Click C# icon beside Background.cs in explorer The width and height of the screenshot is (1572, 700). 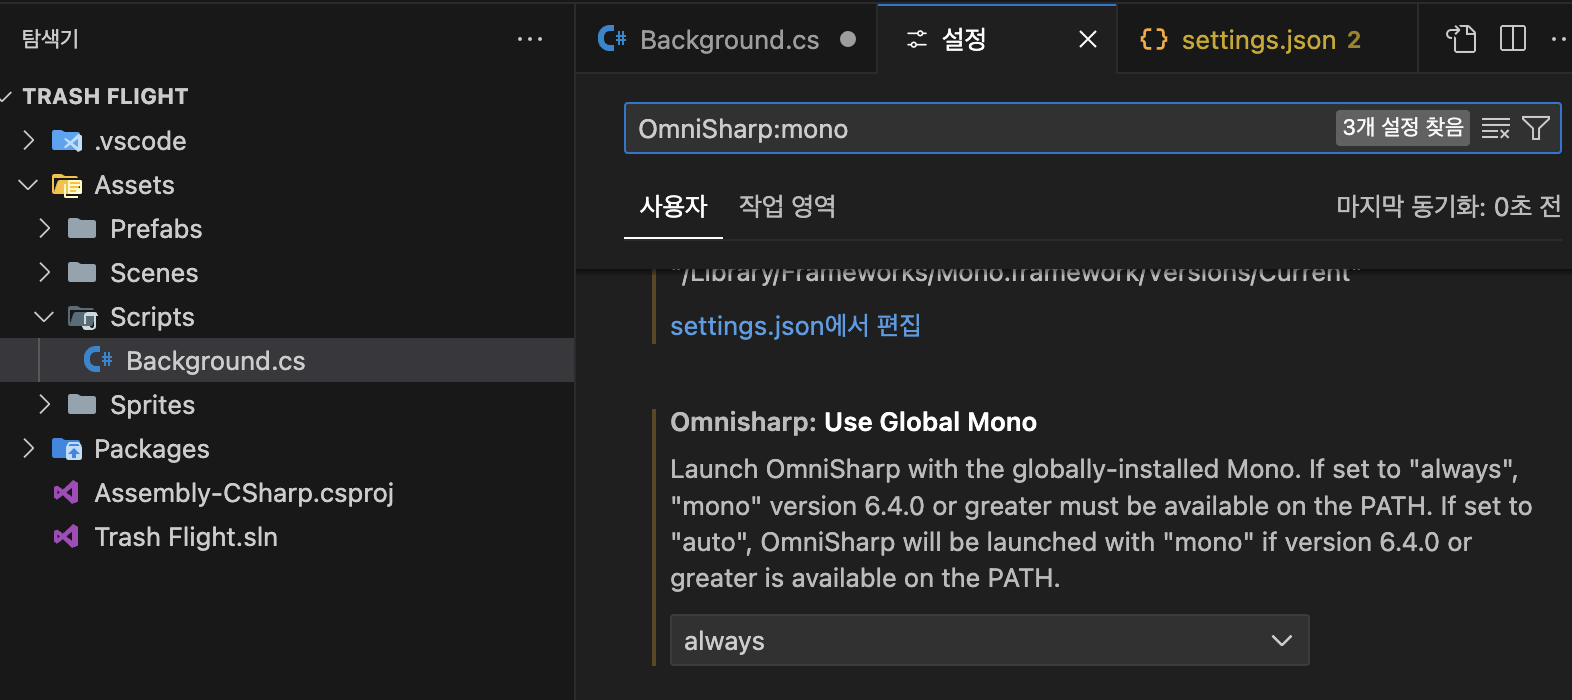coord(98,360)
